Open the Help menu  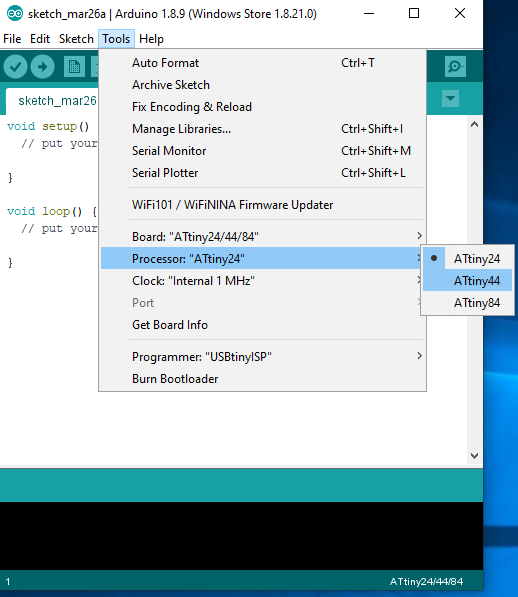pos(151,39)
